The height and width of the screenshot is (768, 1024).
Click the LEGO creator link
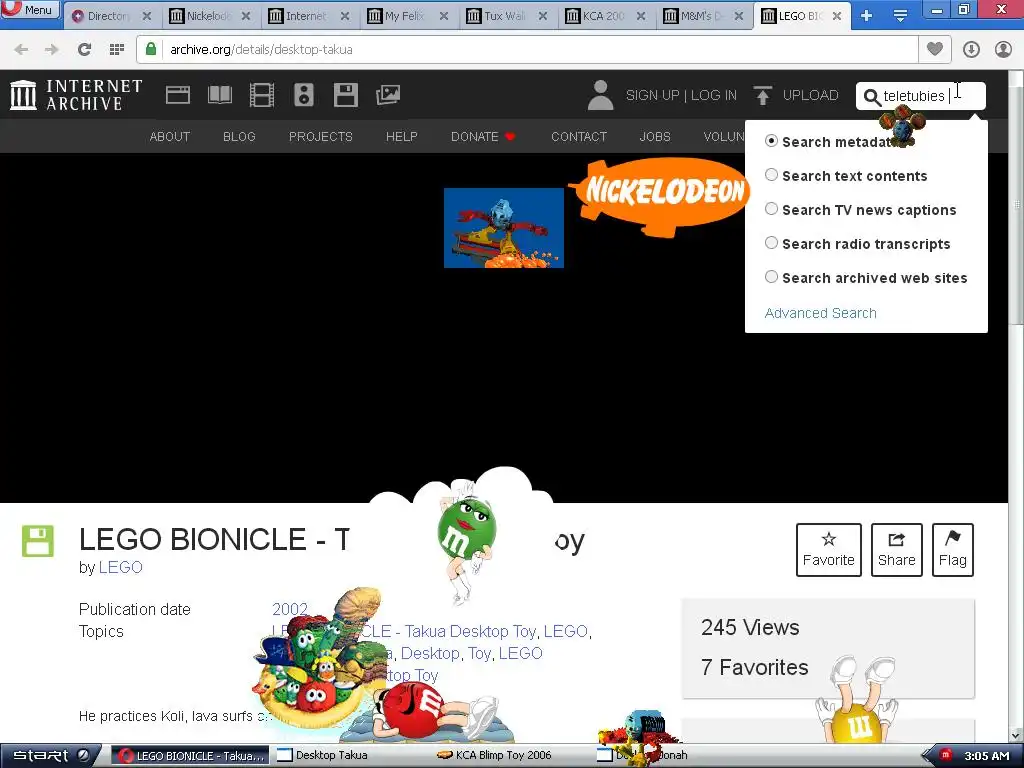click(x=121, y=567)
